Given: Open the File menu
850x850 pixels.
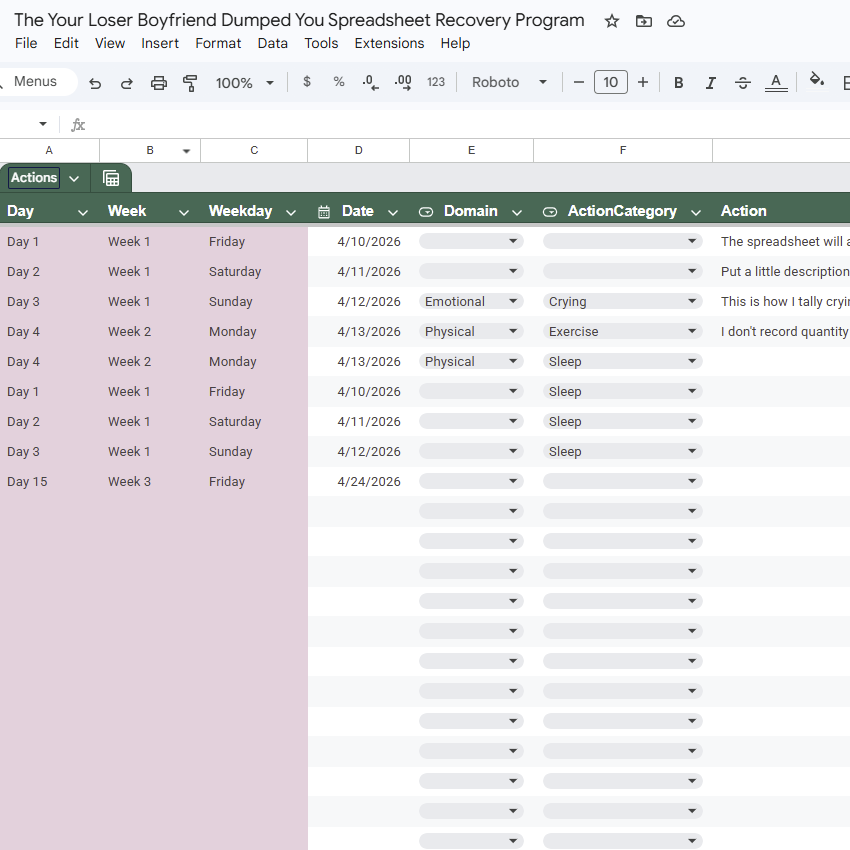Looking at the screenshot, I should (26, 43).
